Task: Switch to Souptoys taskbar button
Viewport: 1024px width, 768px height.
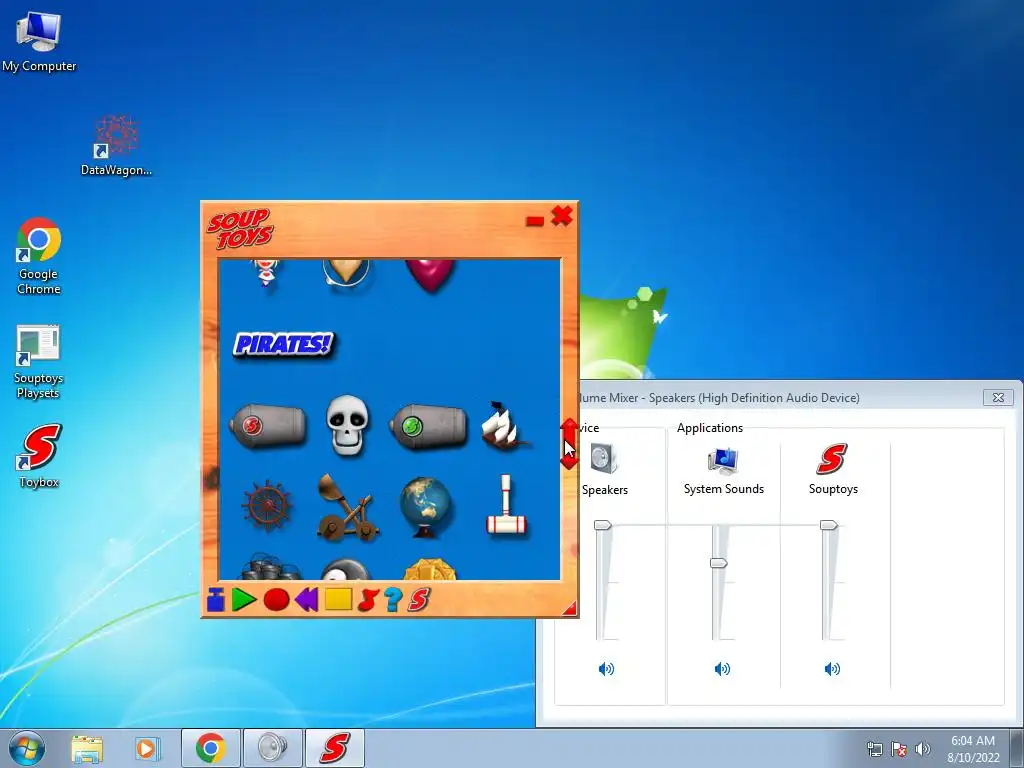Action: [334, 748]
